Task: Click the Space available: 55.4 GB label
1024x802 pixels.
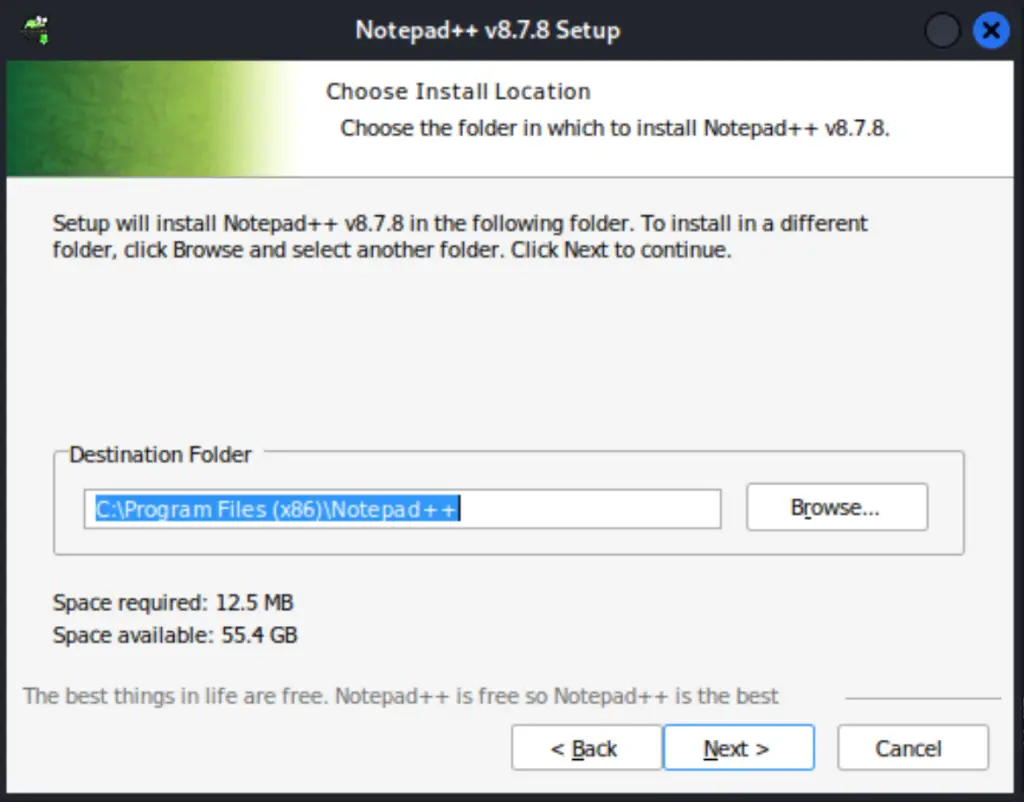Action: point(177,635)
